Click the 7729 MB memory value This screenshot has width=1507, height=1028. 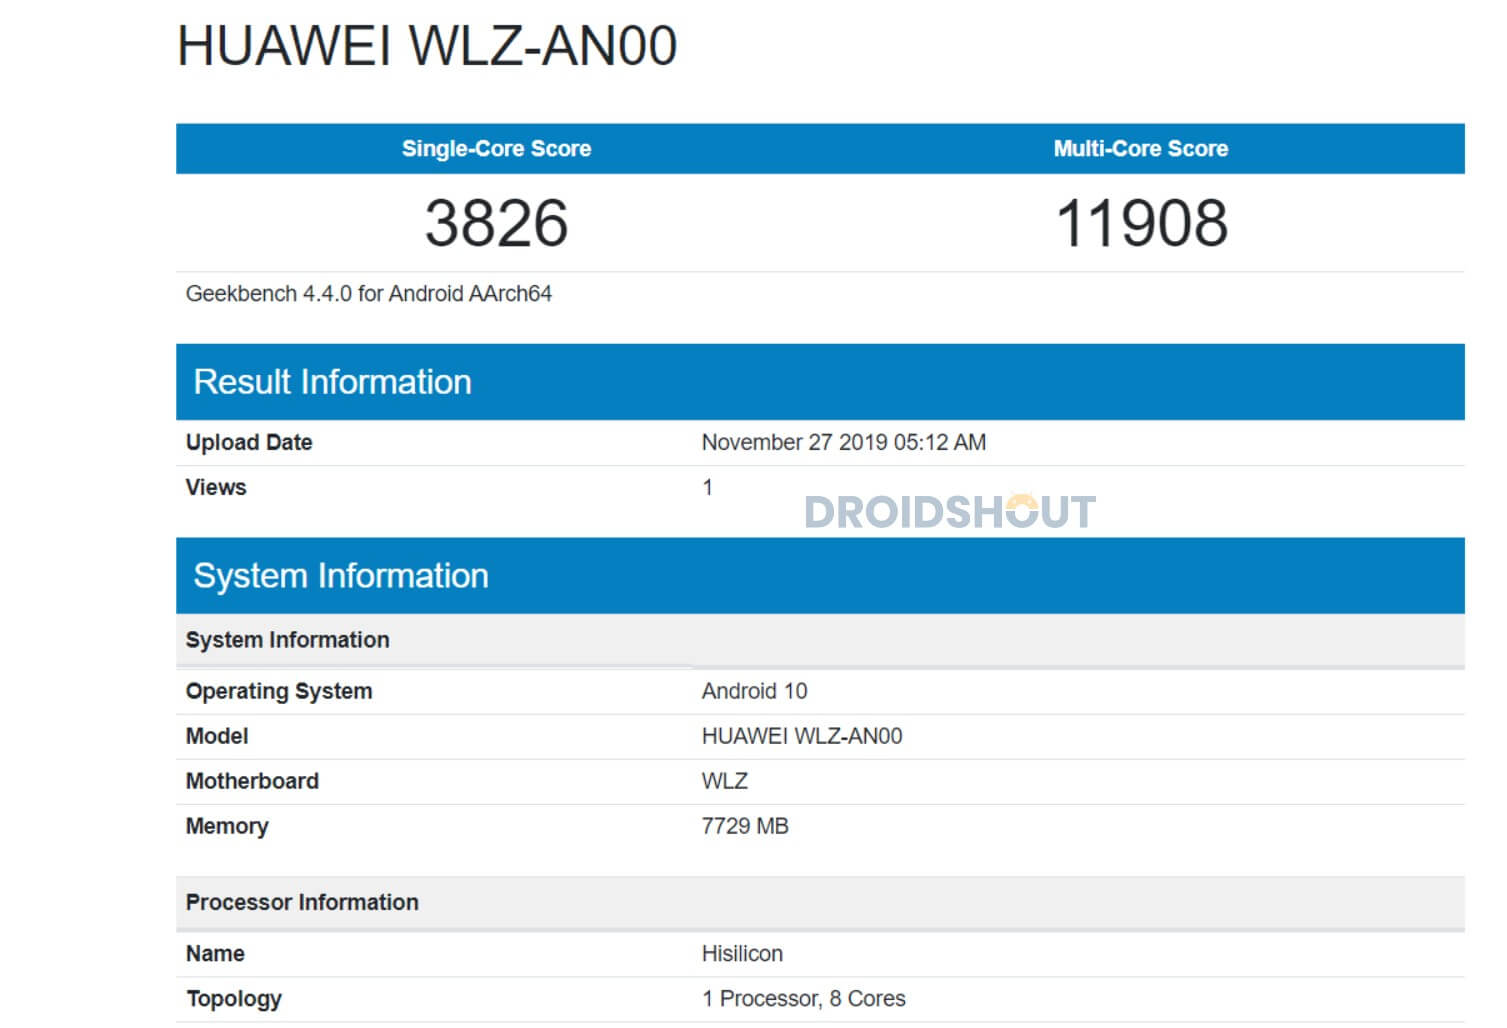(745, 826)
